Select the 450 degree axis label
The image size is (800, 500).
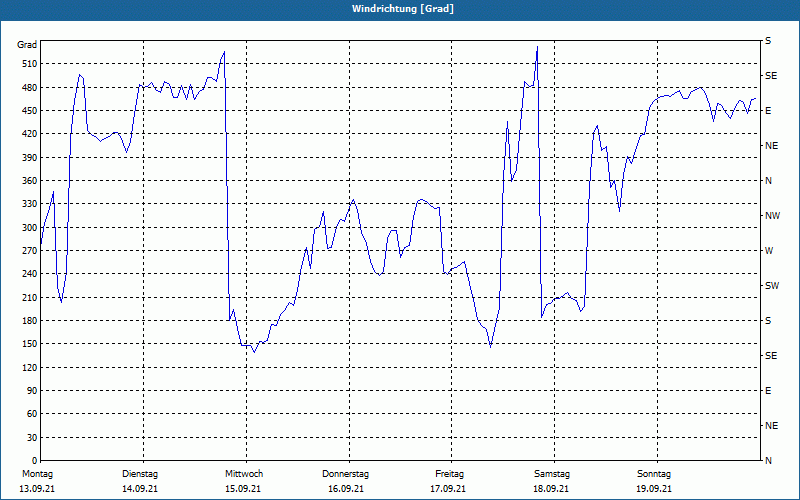click(30, 111)
